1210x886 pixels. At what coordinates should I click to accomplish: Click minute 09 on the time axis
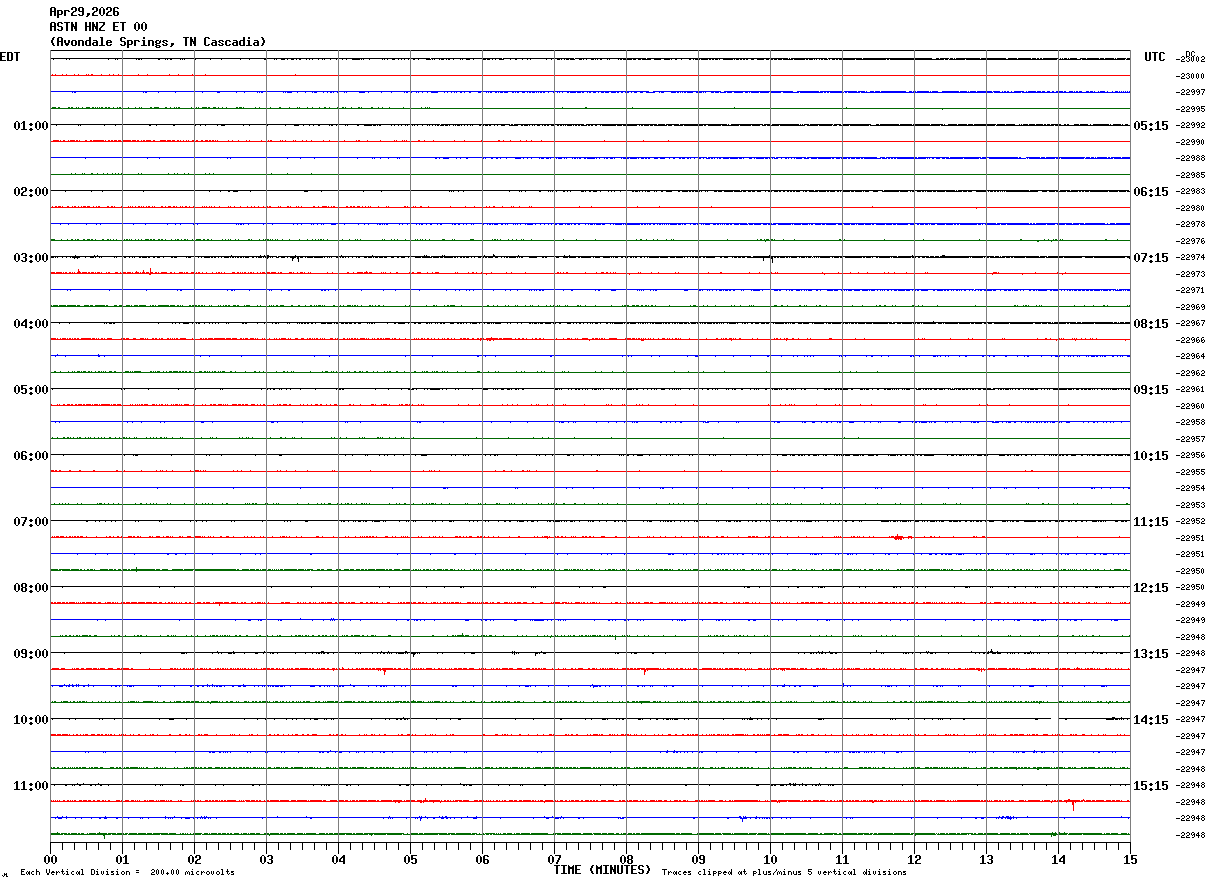(x=698, y=859)
